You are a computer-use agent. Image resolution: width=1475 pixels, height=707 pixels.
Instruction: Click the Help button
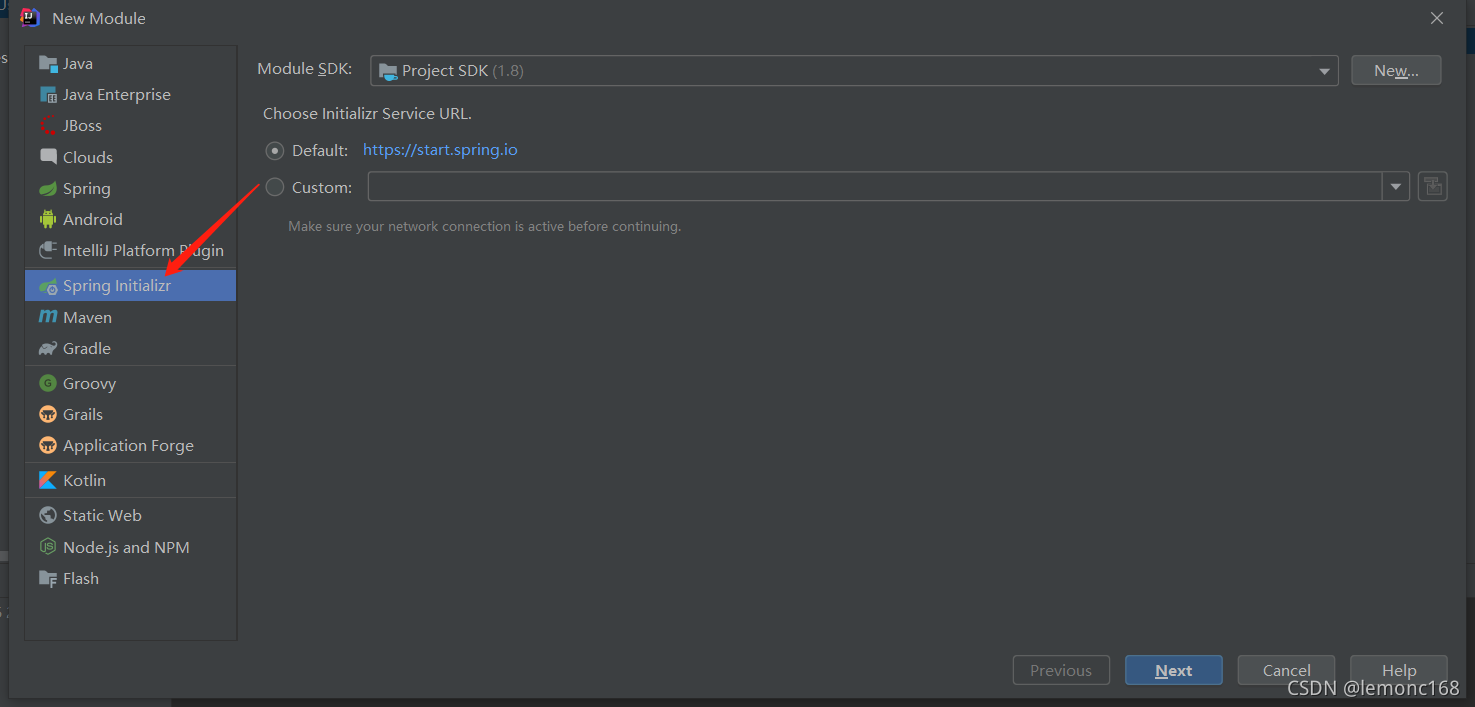click(x=1398, y=671)
